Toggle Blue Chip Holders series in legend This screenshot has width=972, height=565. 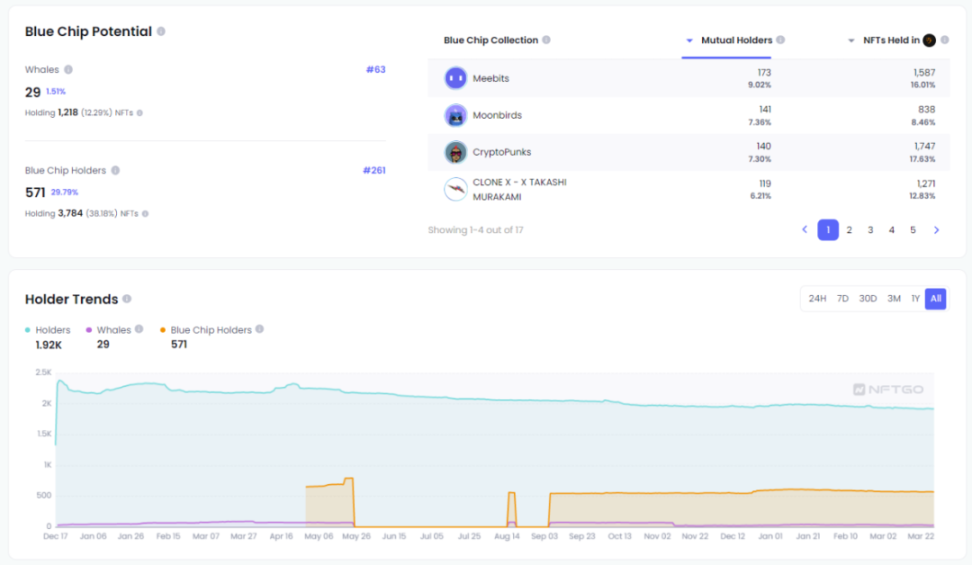(206, 330)
